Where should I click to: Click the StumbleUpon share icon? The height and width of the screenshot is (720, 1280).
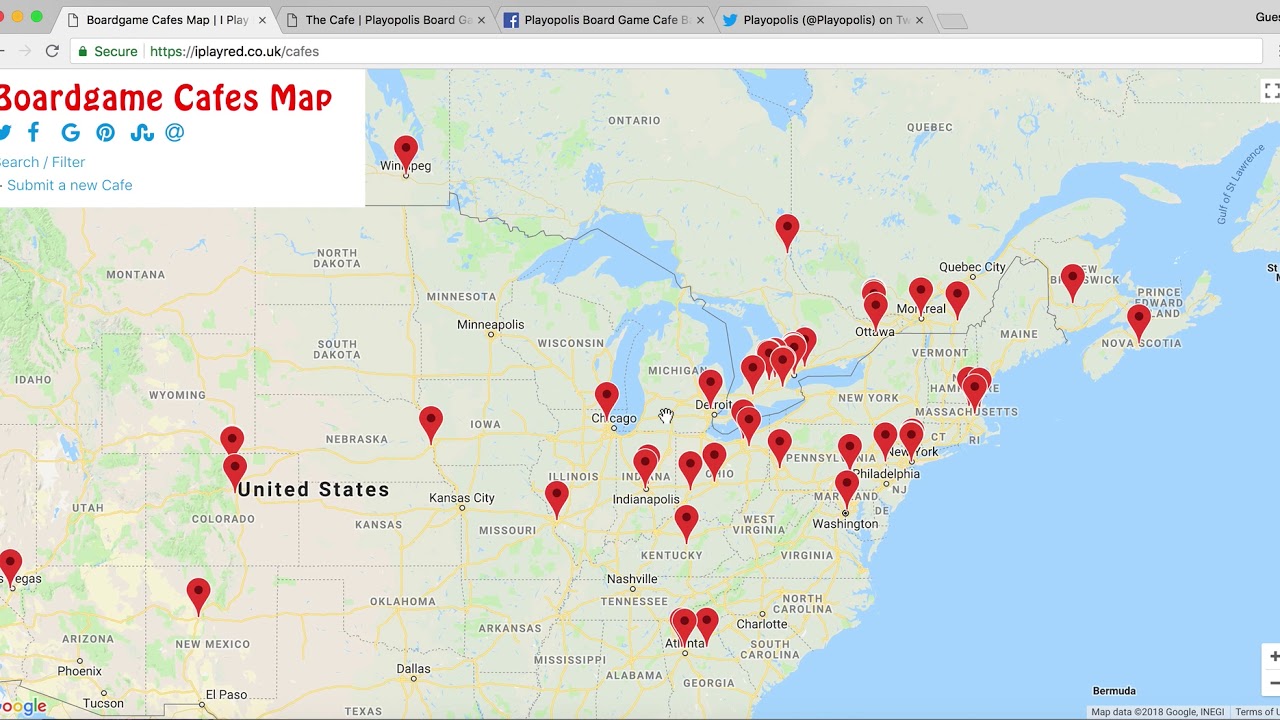pyautogui.click(x=141, y=133)
